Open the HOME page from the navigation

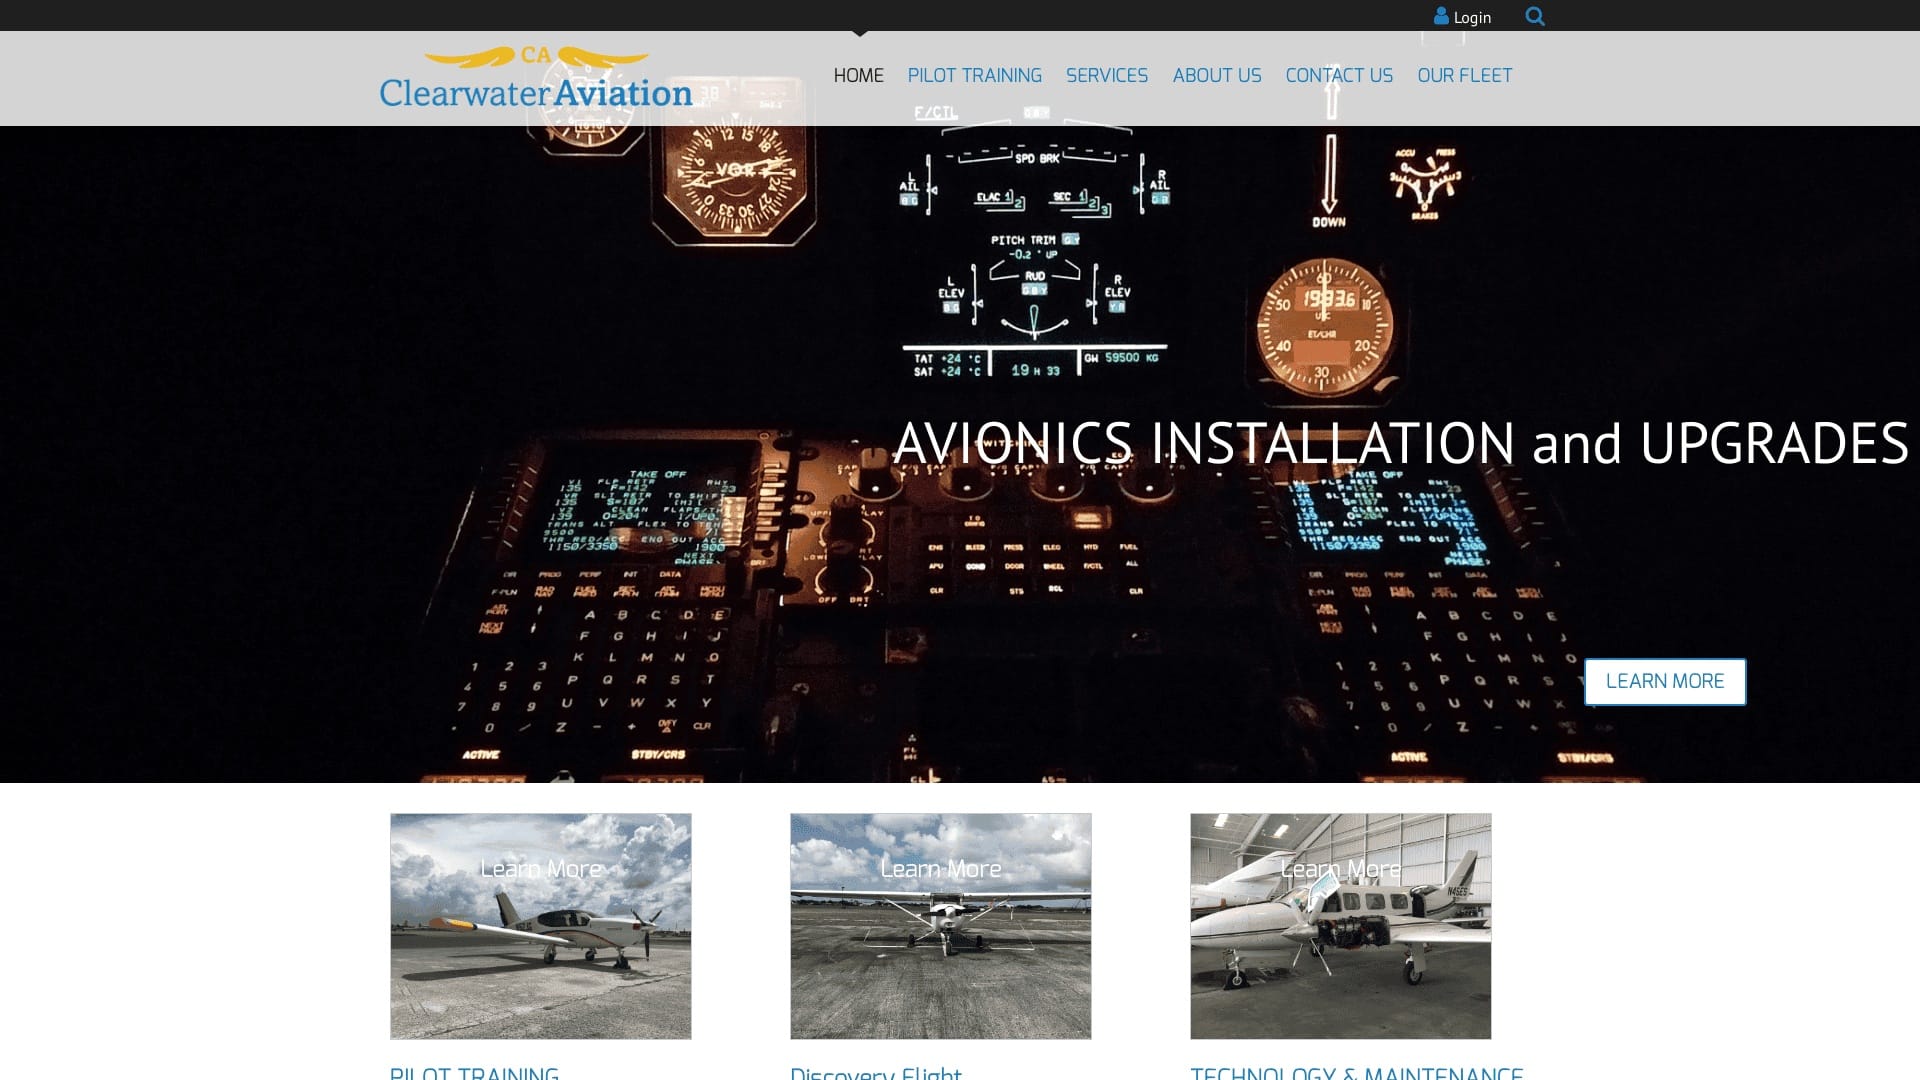point(858,75)
